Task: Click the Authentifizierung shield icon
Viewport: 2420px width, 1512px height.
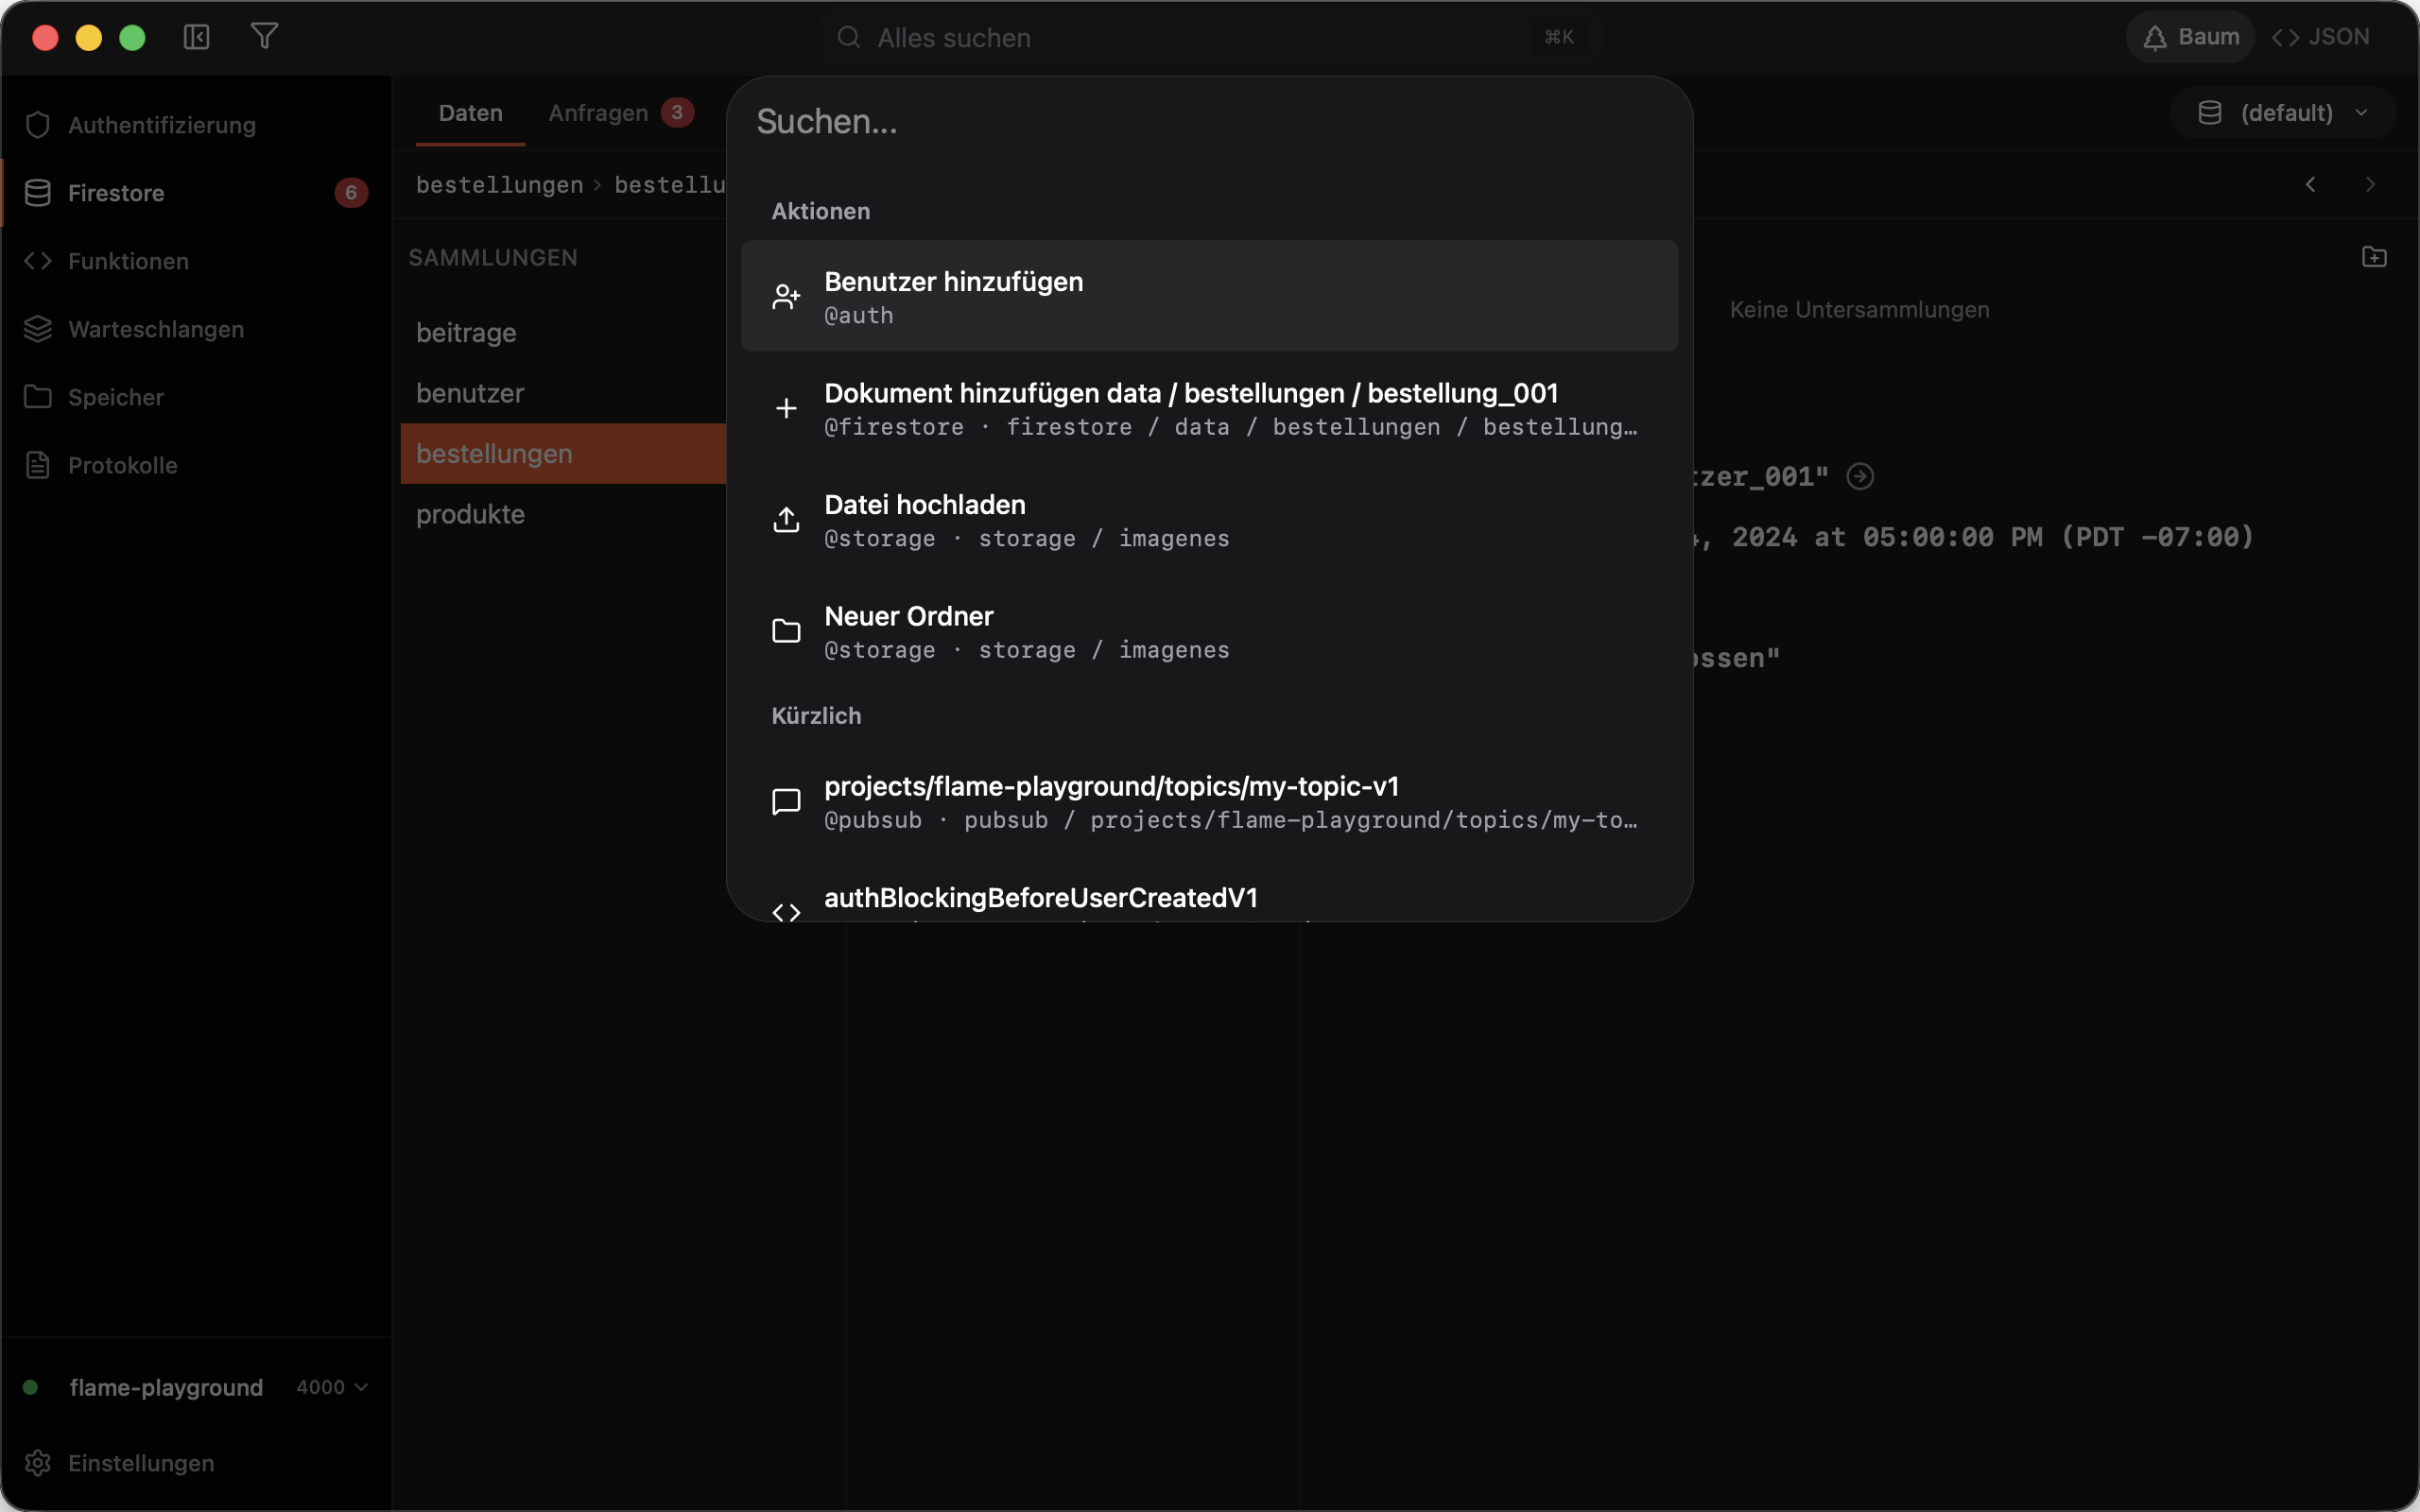Action: (38, 125)
